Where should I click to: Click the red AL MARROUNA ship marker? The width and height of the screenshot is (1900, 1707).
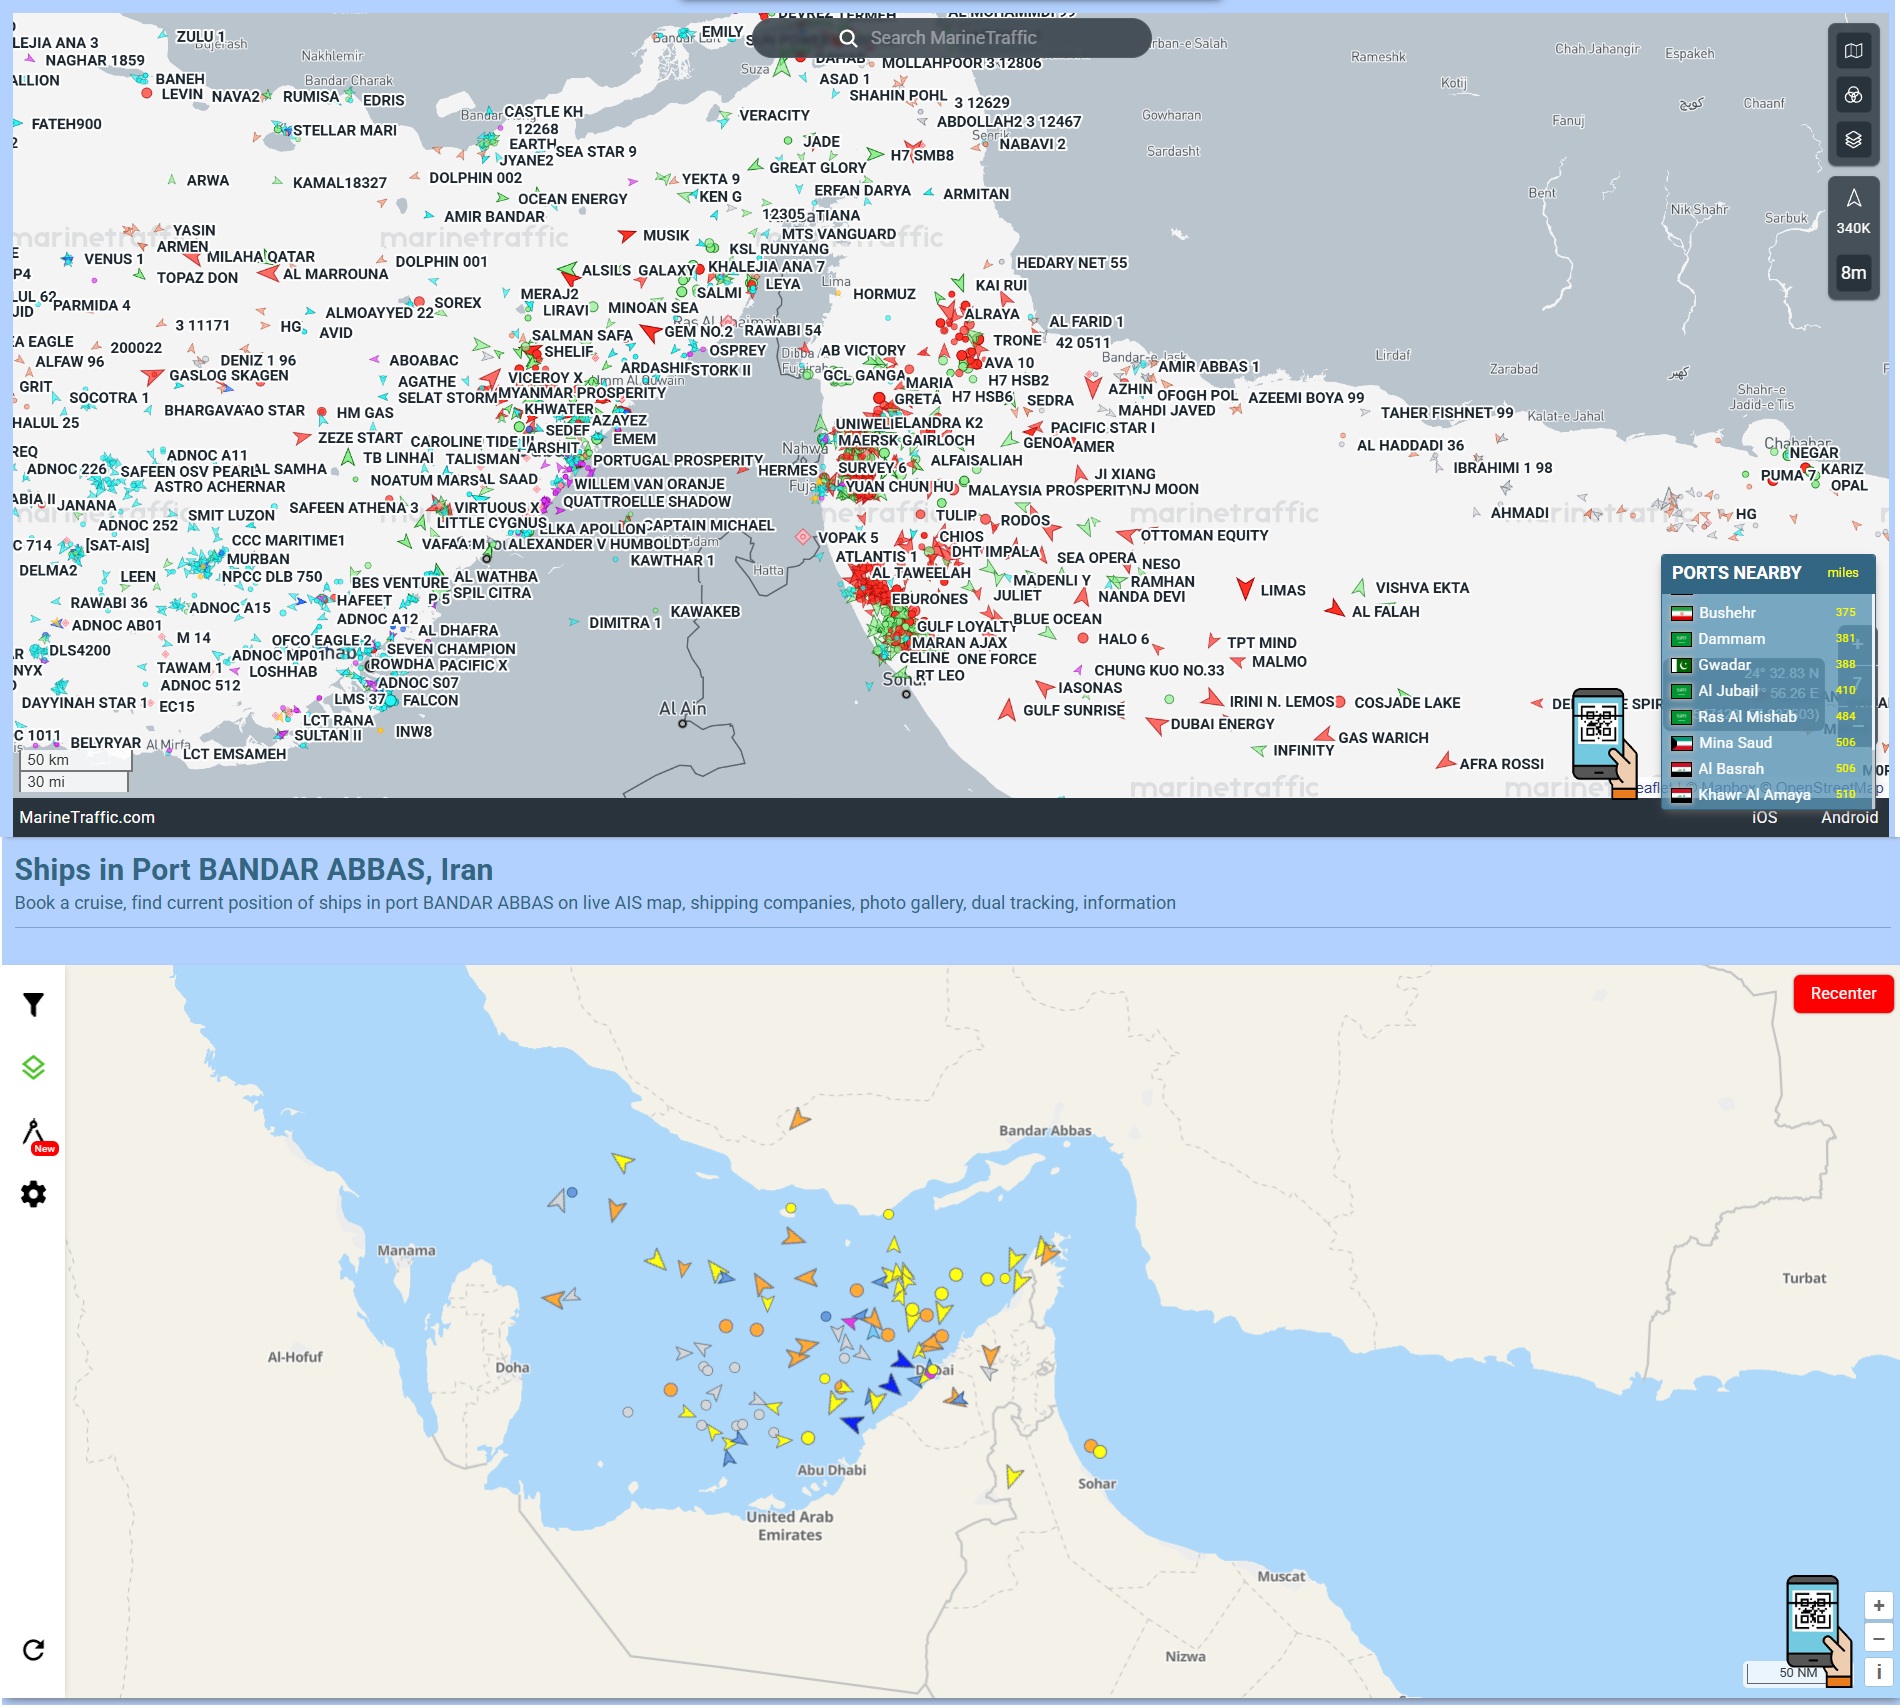click(268, 272)
